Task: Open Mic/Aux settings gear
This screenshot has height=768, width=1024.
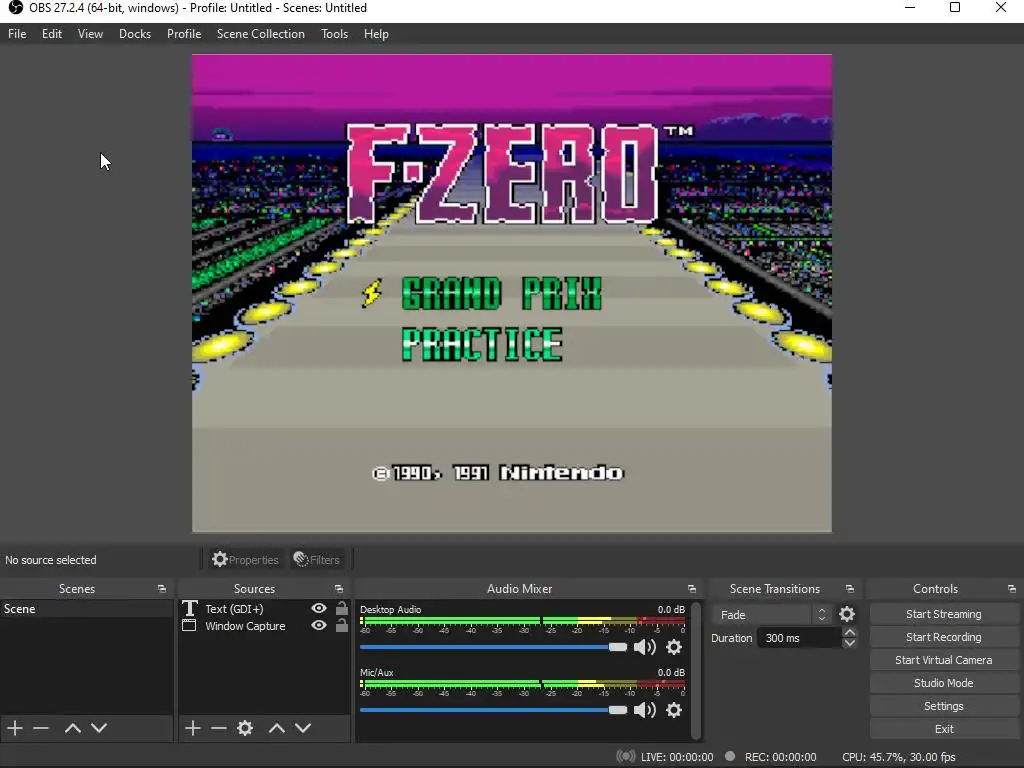Action: [x=674, y=710]
